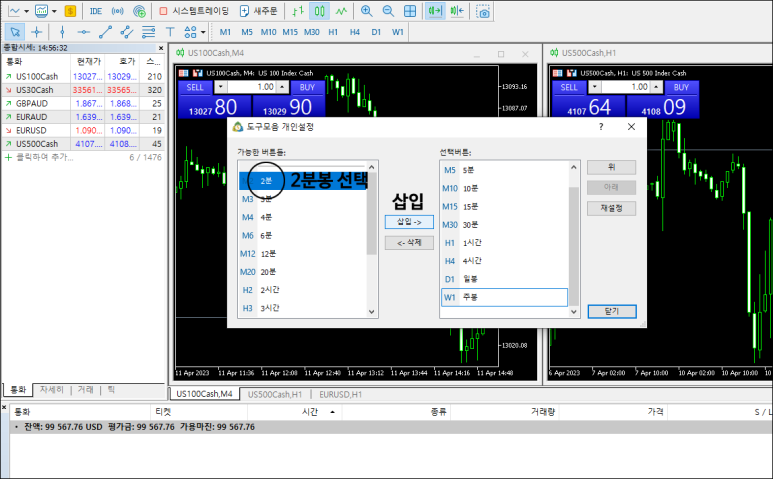Increase US100Cash volume stepper
773x479 pixels.
281,87
